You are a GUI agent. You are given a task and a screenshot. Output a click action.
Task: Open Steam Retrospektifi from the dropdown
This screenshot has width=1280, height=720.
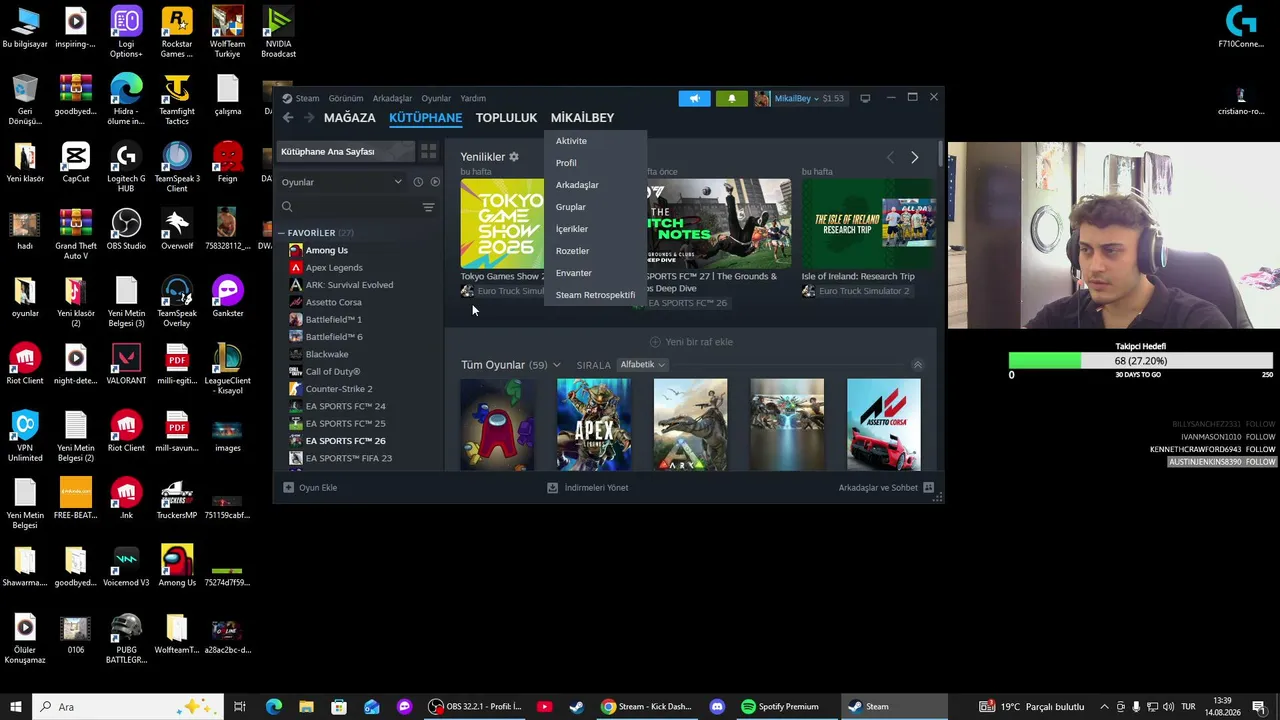[595, 295]
